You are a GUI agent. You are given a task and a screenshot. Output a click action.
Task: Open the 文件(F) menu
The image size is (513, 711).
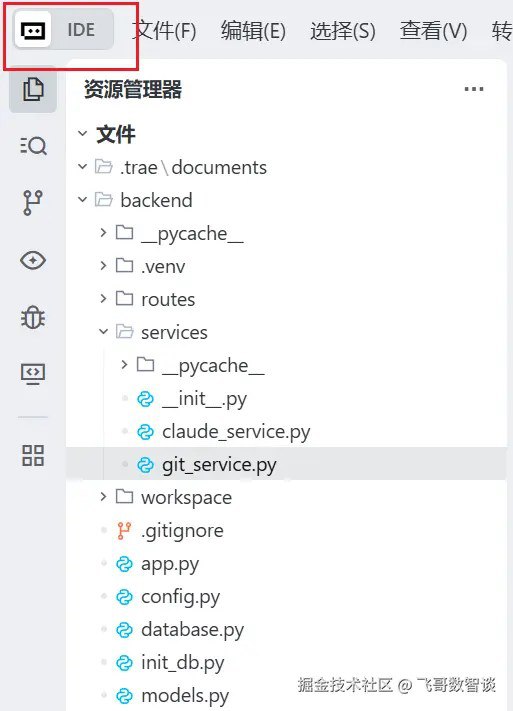point(165,31)
